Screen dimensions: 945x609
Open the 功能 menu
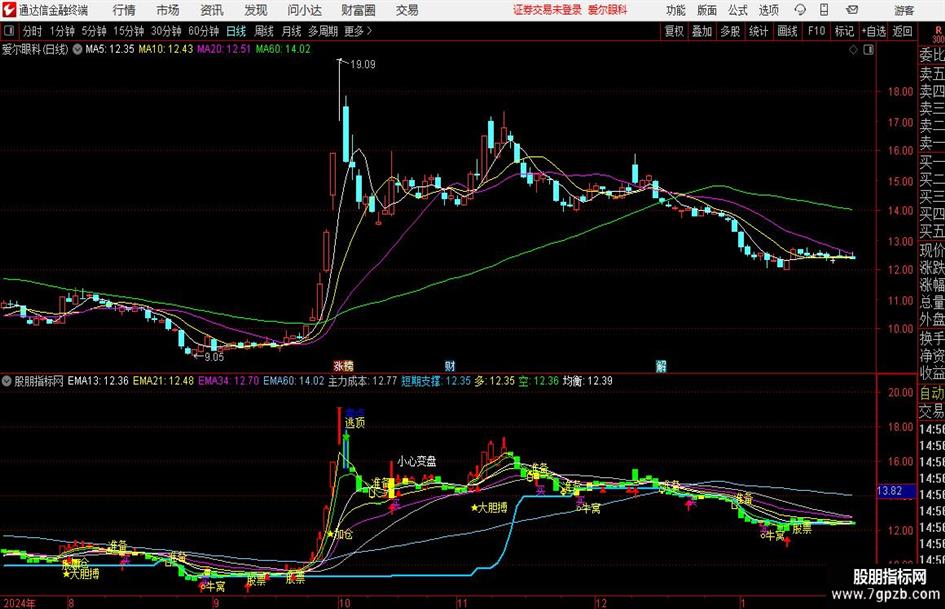676,10
